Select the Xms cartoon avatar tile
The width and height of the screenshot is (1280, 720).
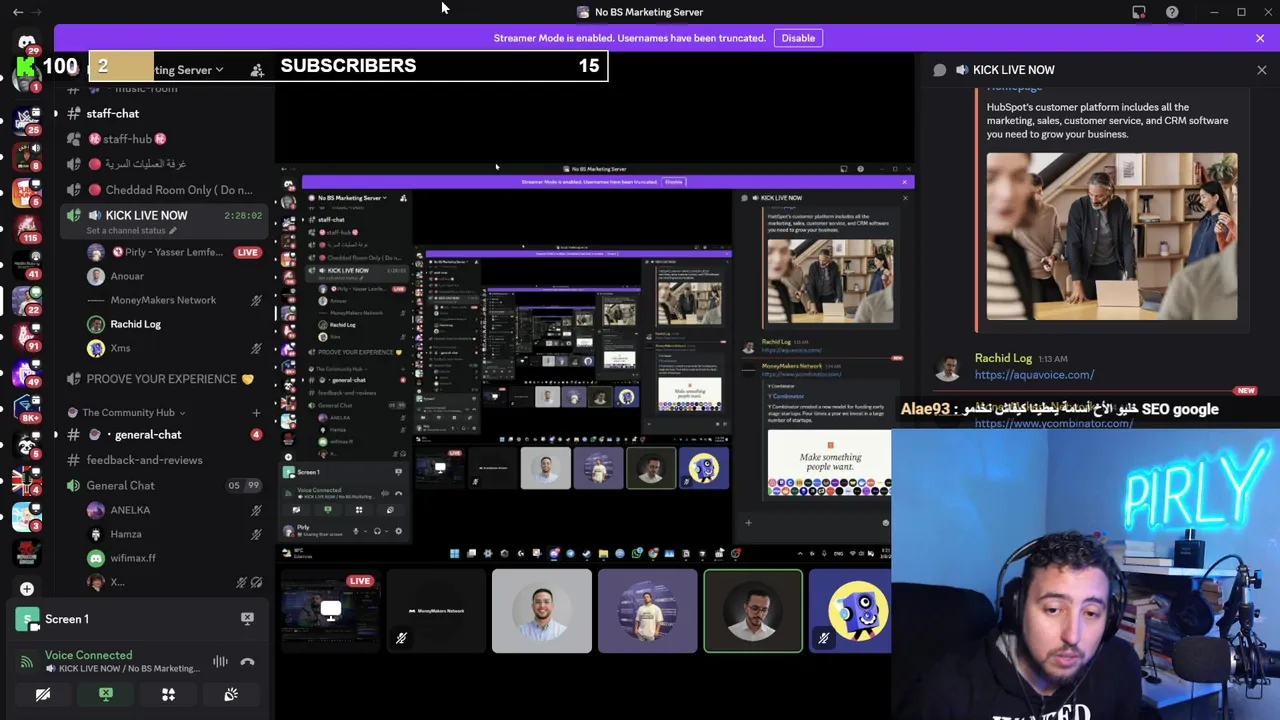tap(850, 611)
